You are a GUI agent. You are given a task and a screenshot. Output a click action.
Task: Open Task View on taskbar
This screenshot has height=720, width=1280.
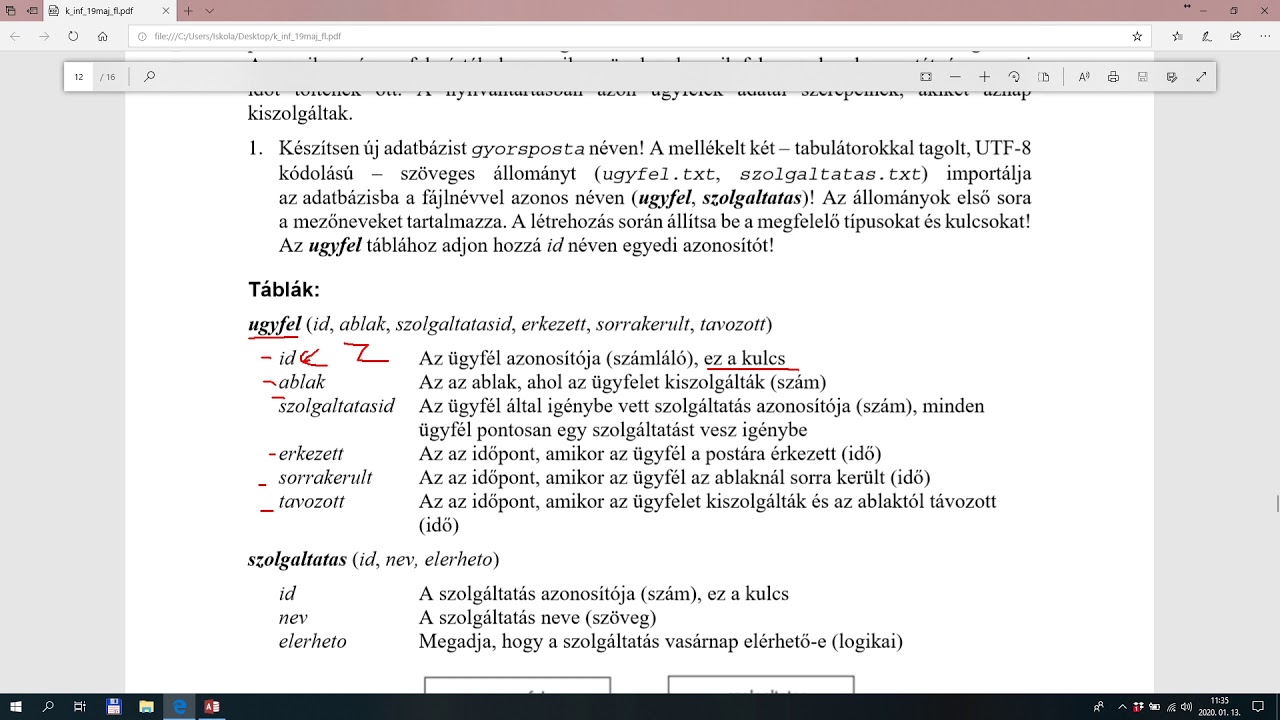click(x=80, y=706)
